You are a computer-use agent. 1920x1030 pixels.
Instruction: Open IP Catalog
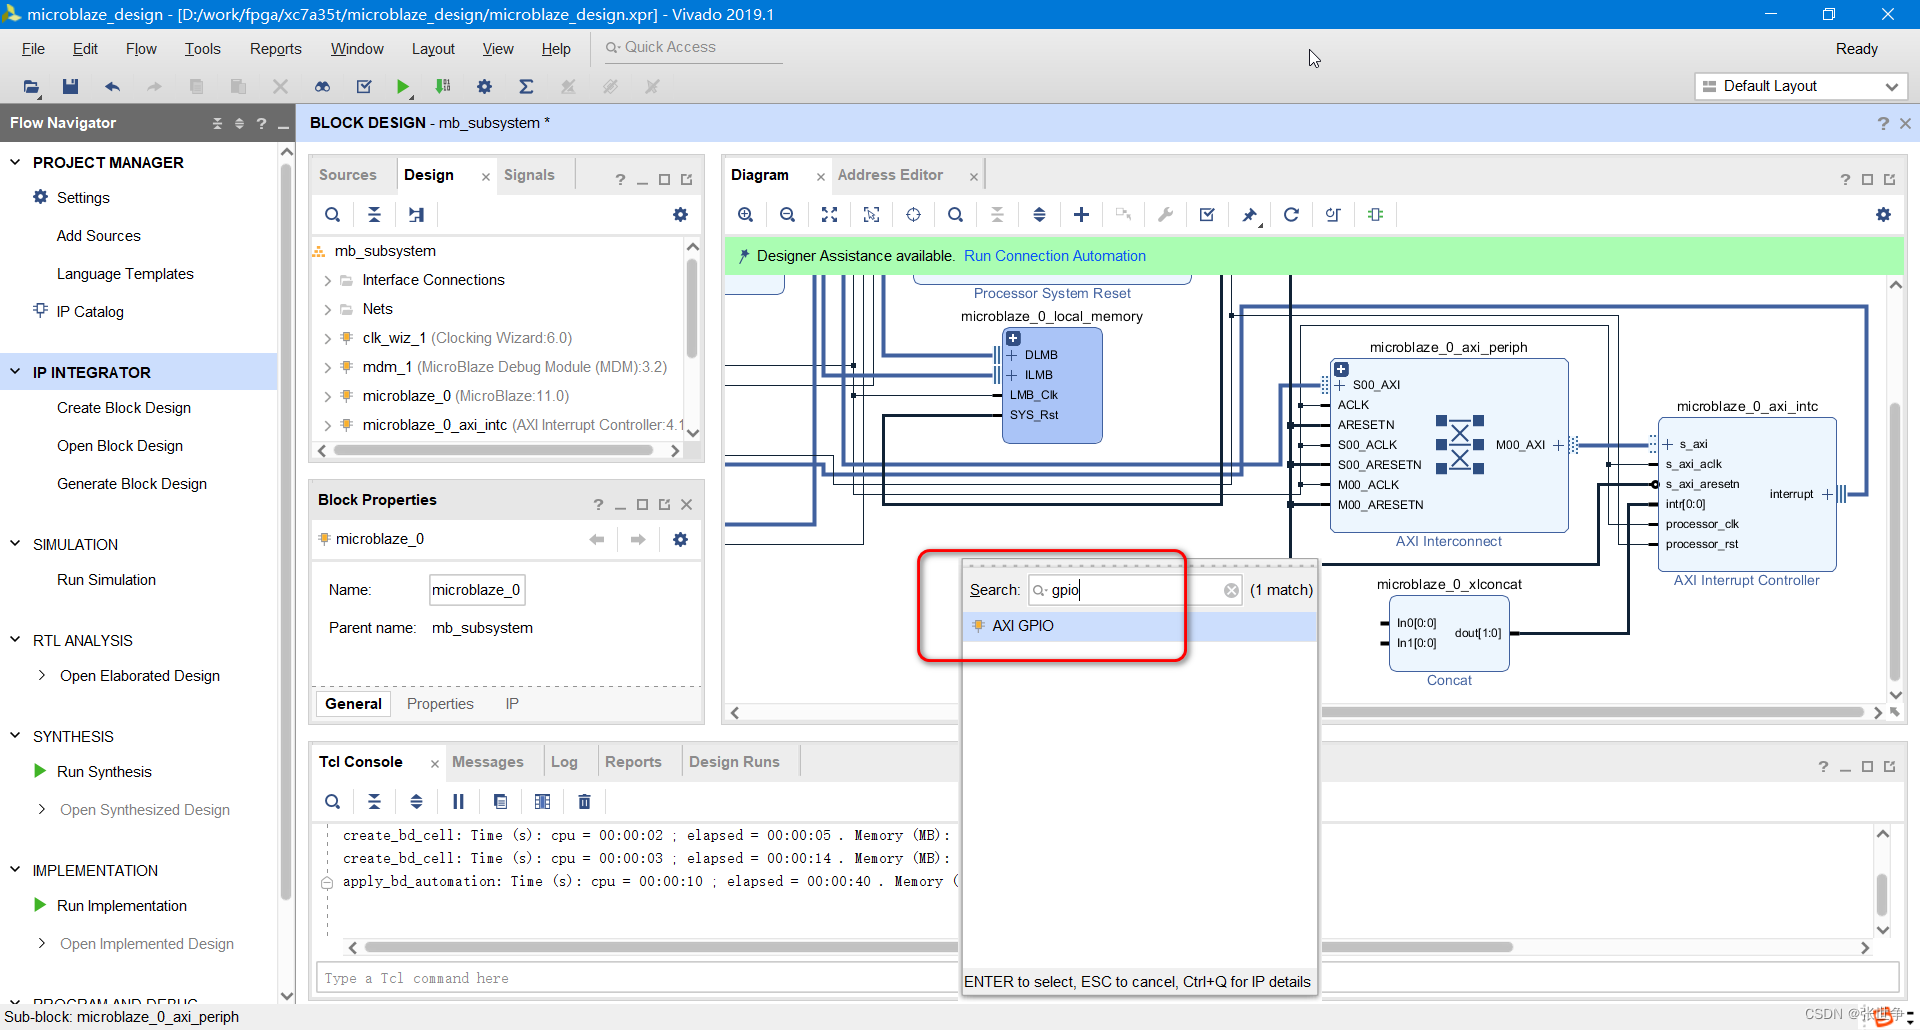(x=90, y=312)
